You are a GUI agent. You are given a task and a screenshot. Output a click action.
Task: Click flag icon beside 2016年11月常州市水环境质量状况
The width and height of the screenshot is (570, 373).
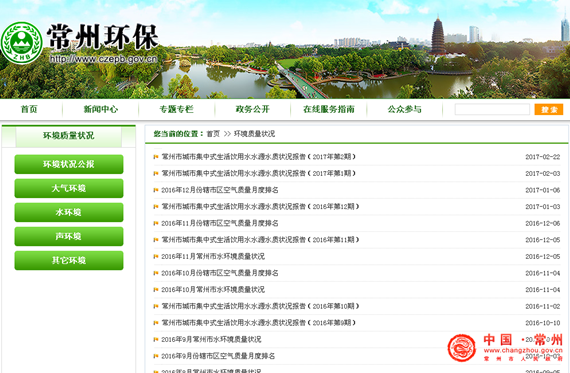[156, 256]
